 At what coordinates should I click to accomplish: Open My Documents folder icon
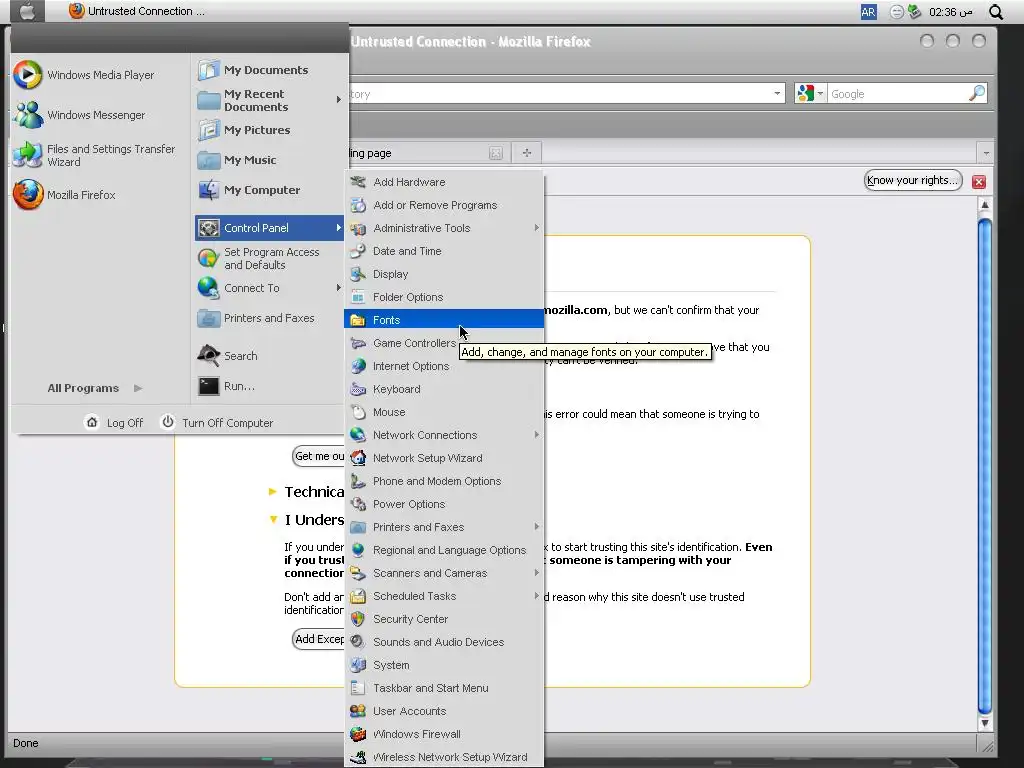click(208, 70)
